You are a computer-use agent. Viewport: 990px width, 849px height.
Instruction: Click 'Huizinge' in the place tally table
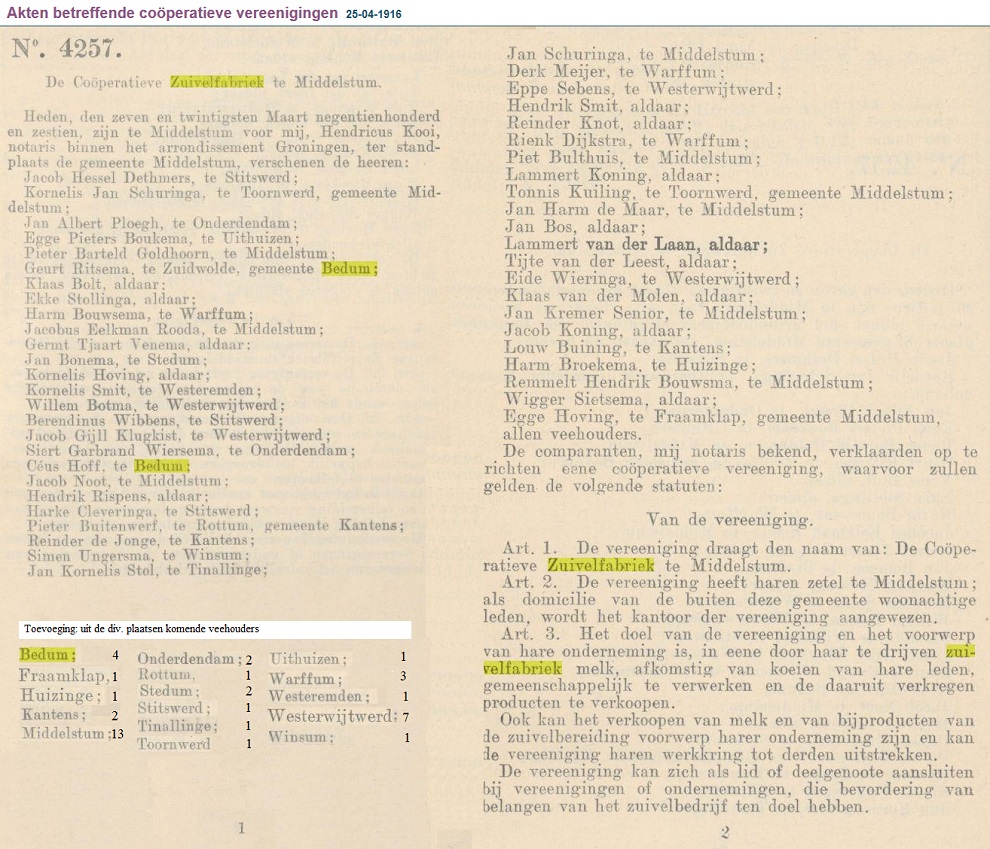pyautogui.click(x=61, y=696)
